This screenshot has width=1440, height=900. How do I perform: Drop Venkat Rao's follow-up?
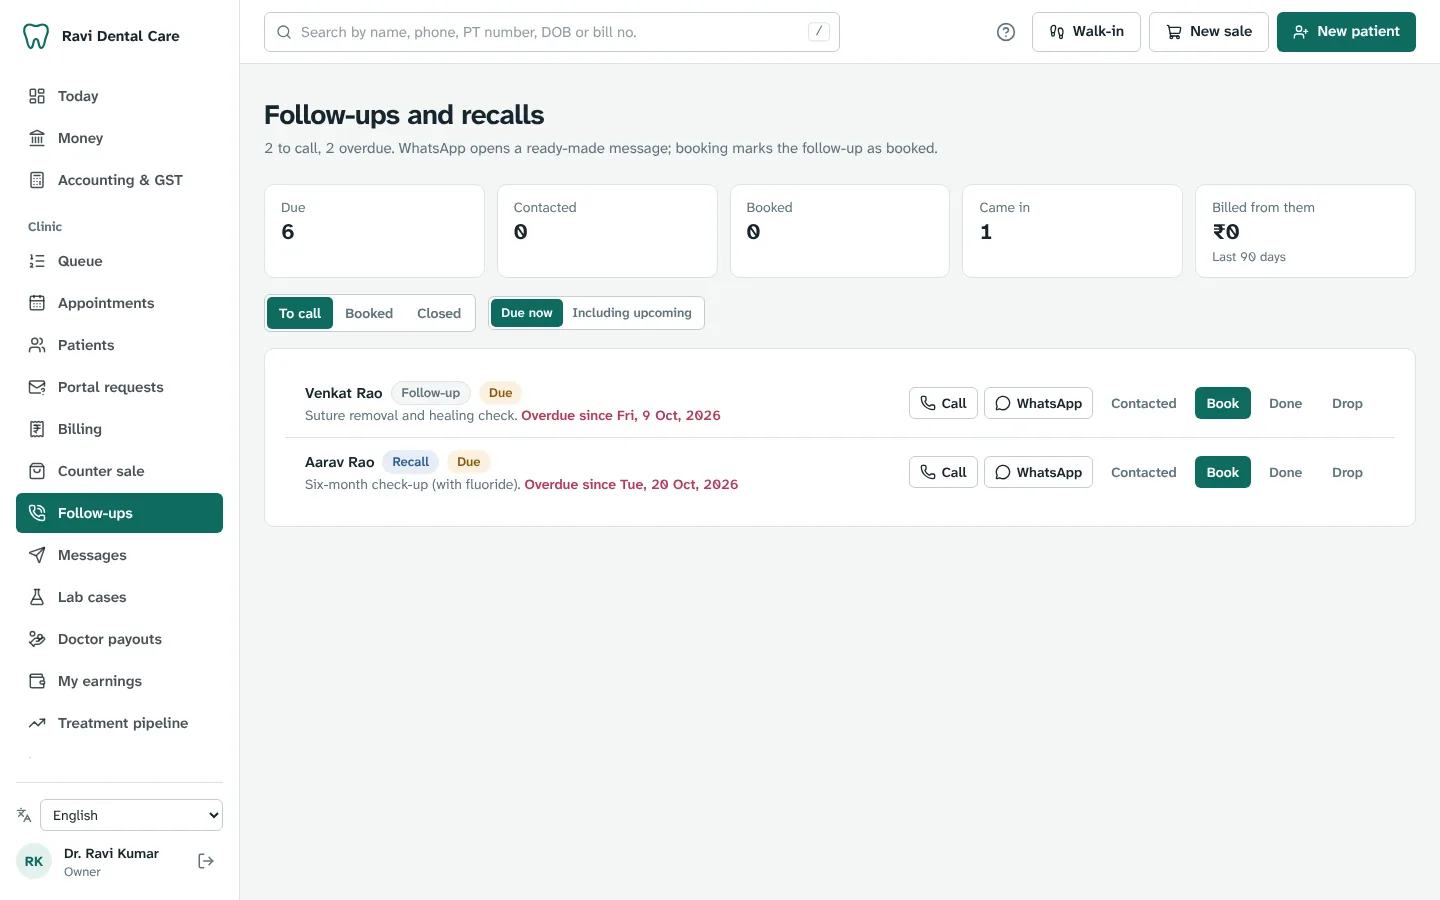click(1347, 403)
